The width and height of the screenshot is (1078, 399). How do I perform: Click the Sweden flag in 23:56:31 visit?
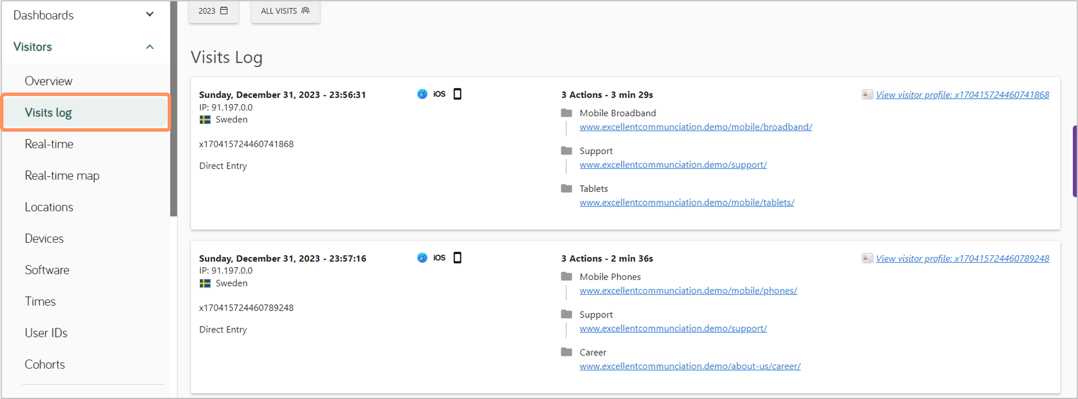point(205,120)
